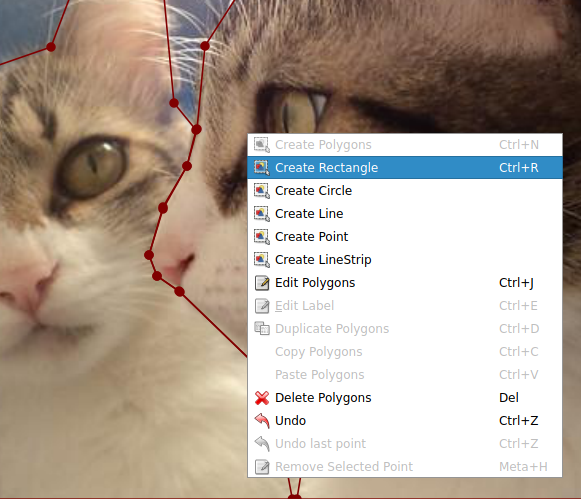The height and width of the screenshot is (499, 581).
Task: Click the Ctrl+J shortcut label
Action: pyautogui.click(x=516, y=283)
